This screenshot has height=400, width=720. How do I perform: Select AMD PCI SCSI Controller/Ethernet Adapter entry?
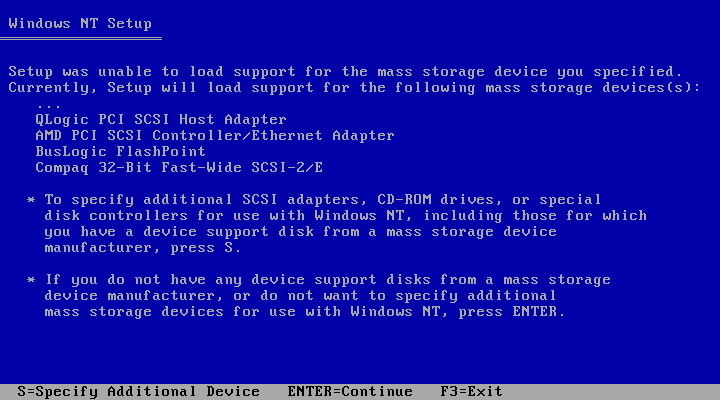pos(214,135)
